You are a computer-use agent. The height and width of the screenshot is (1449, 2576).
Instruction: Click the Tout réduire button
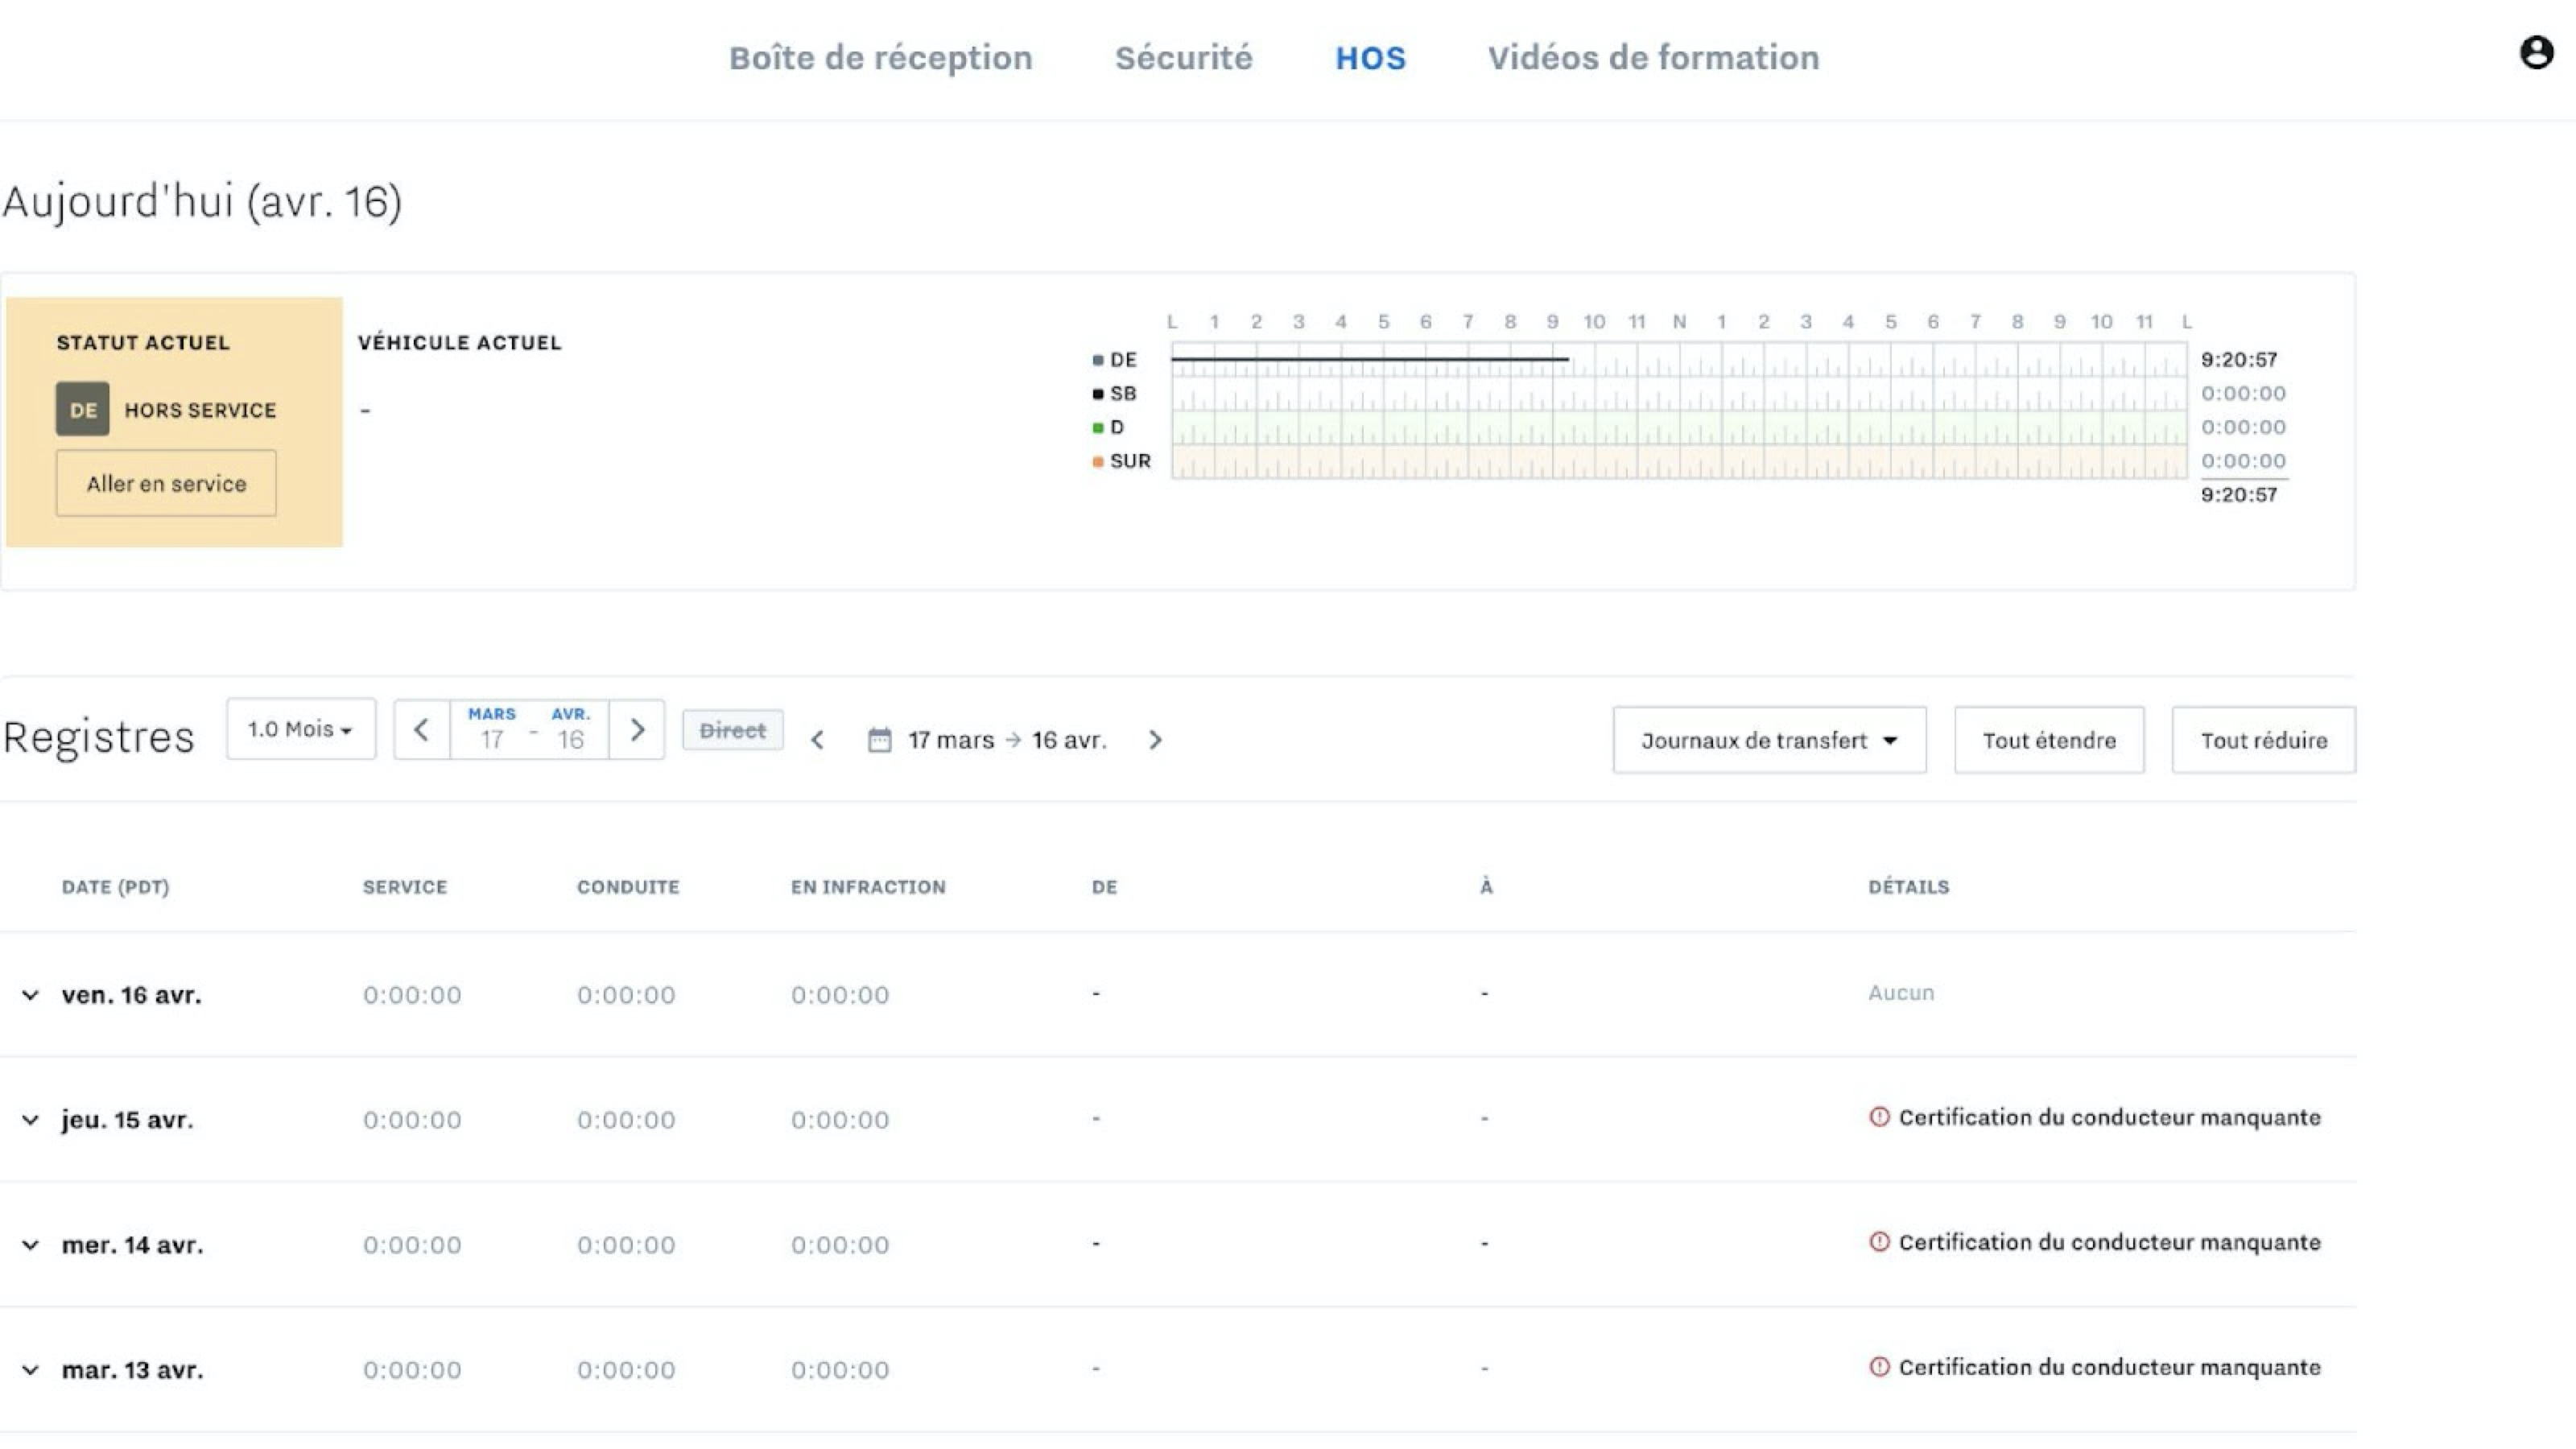[2263, 740]
